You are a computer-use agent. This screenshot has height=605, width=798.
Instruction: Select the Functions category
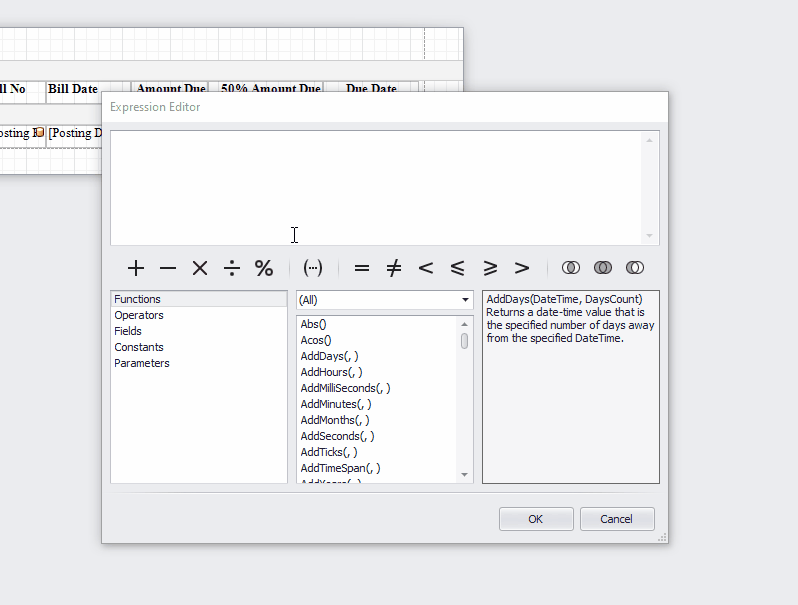[198, 299]
